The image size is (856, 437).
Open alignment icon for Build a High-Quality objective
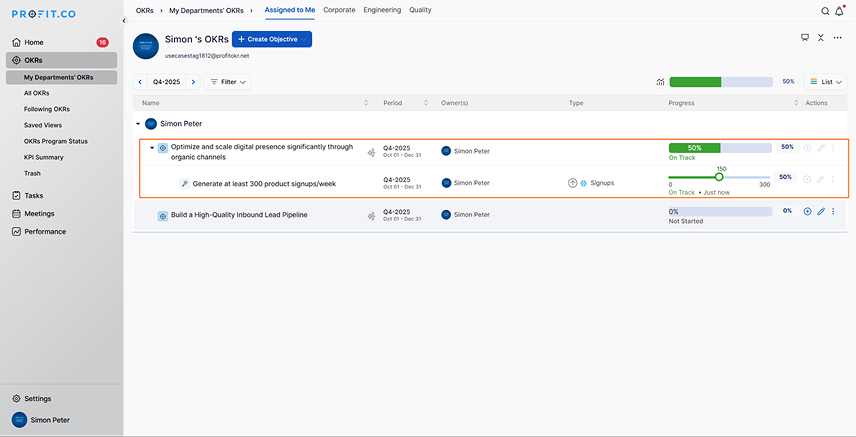372,216
